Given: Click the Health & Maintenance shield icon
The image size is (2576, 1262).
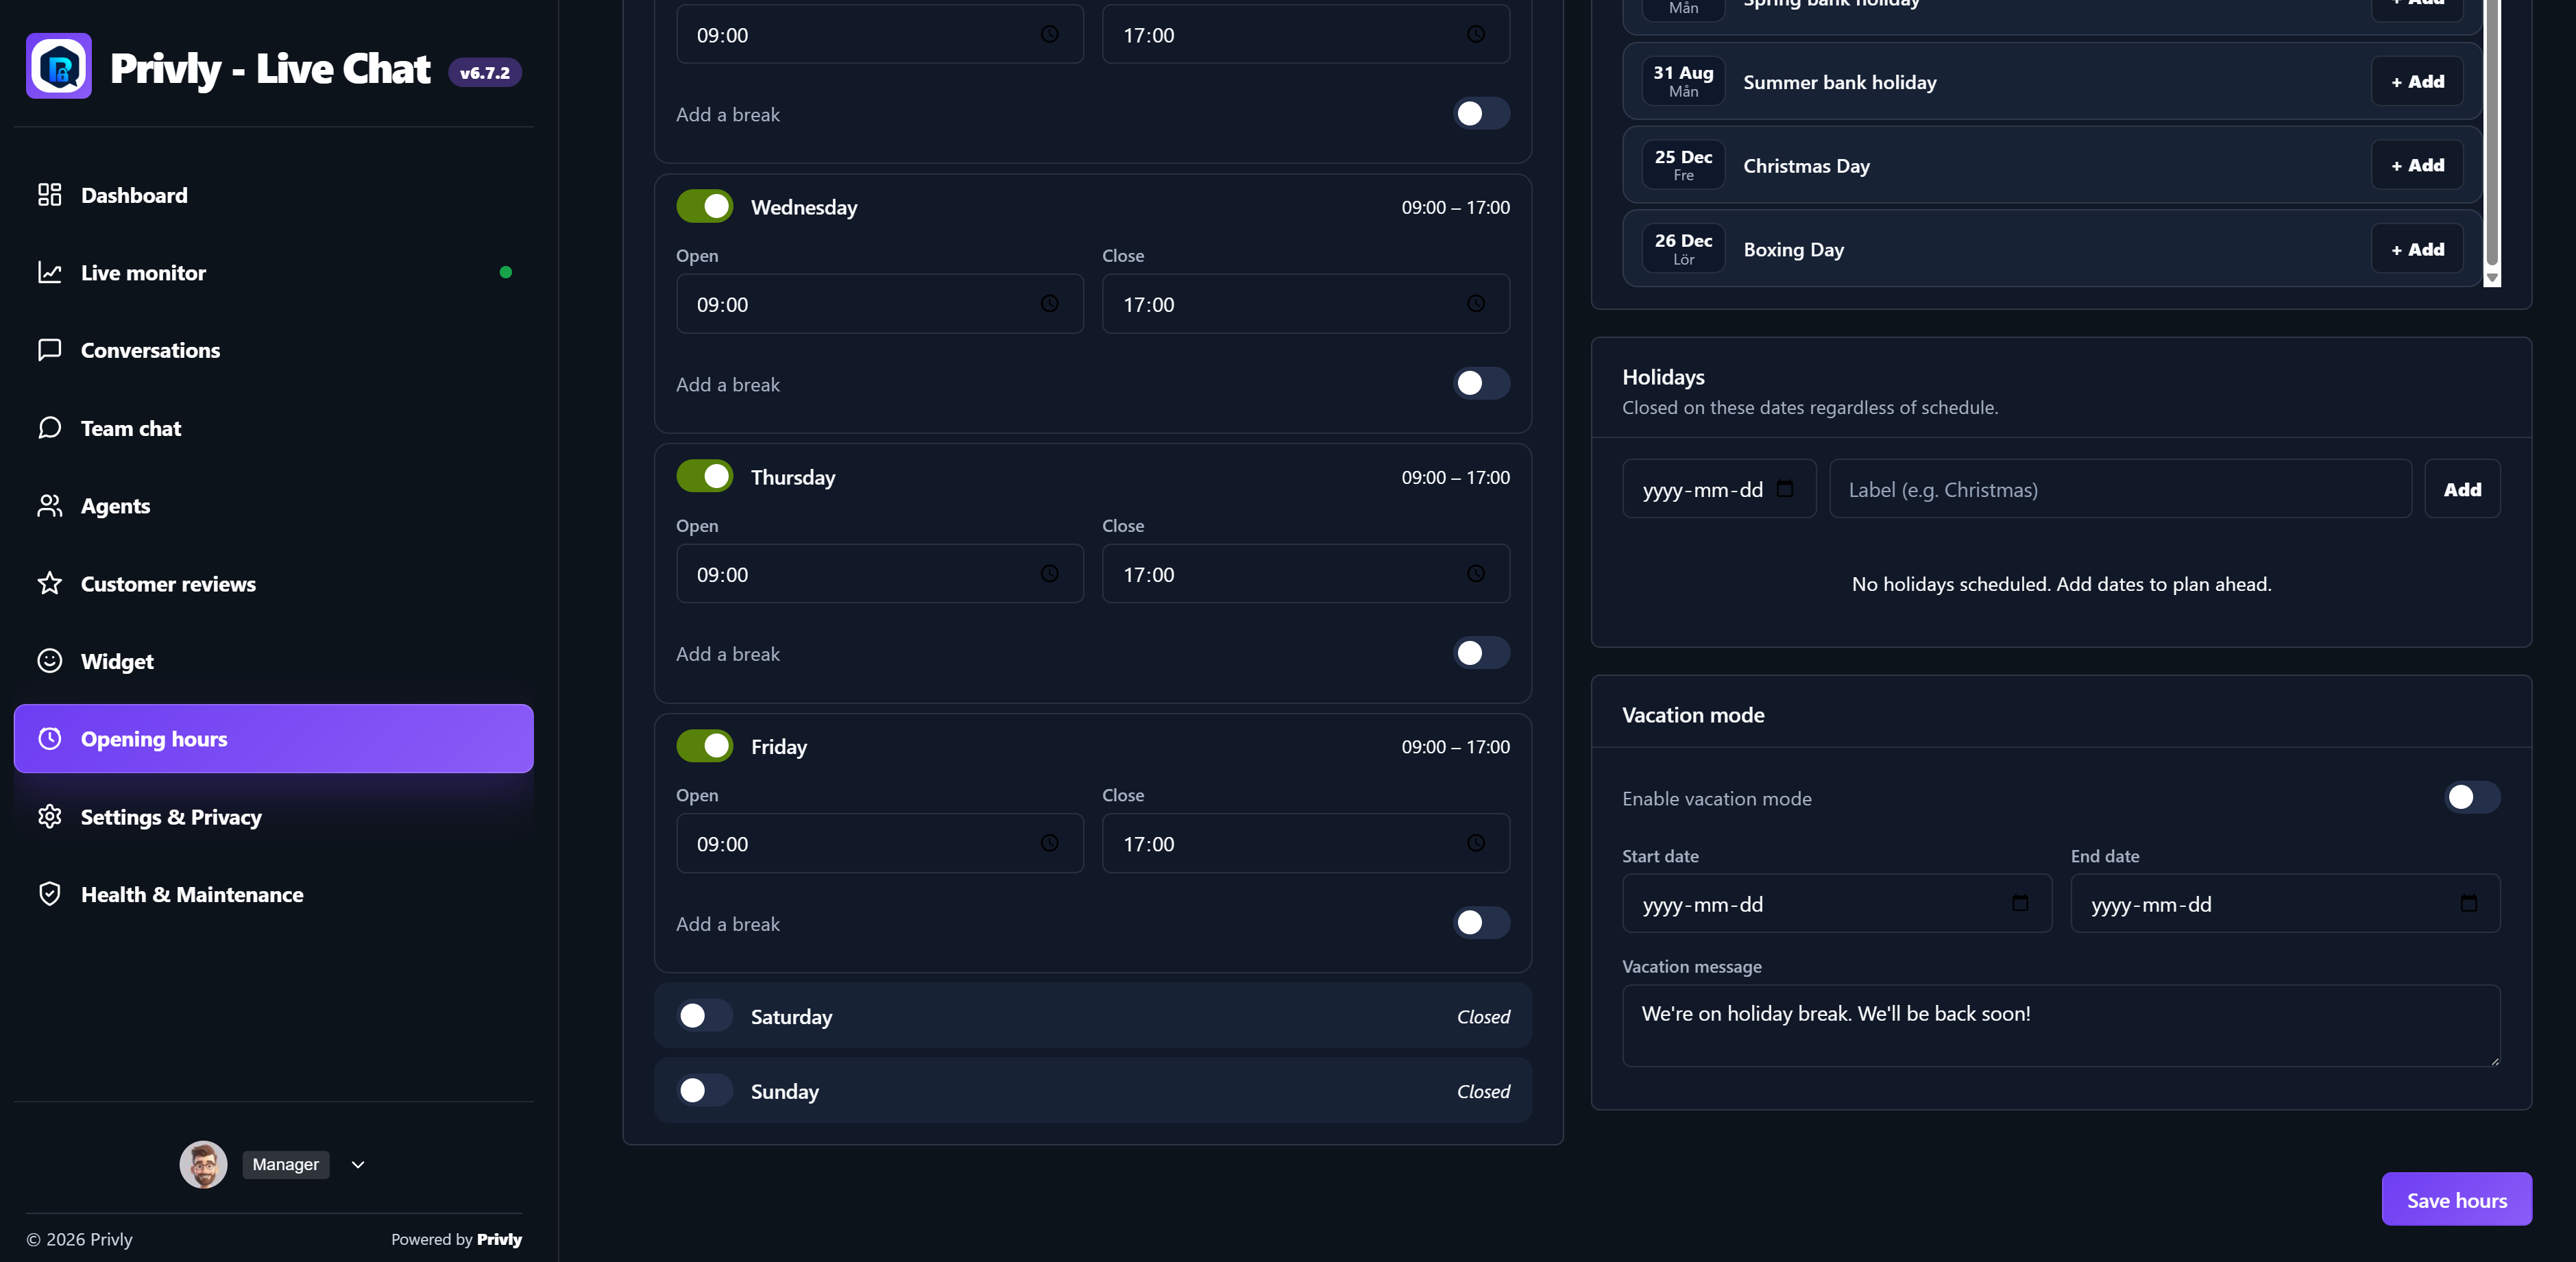Looking at the screenshot, I should [49, 894].
